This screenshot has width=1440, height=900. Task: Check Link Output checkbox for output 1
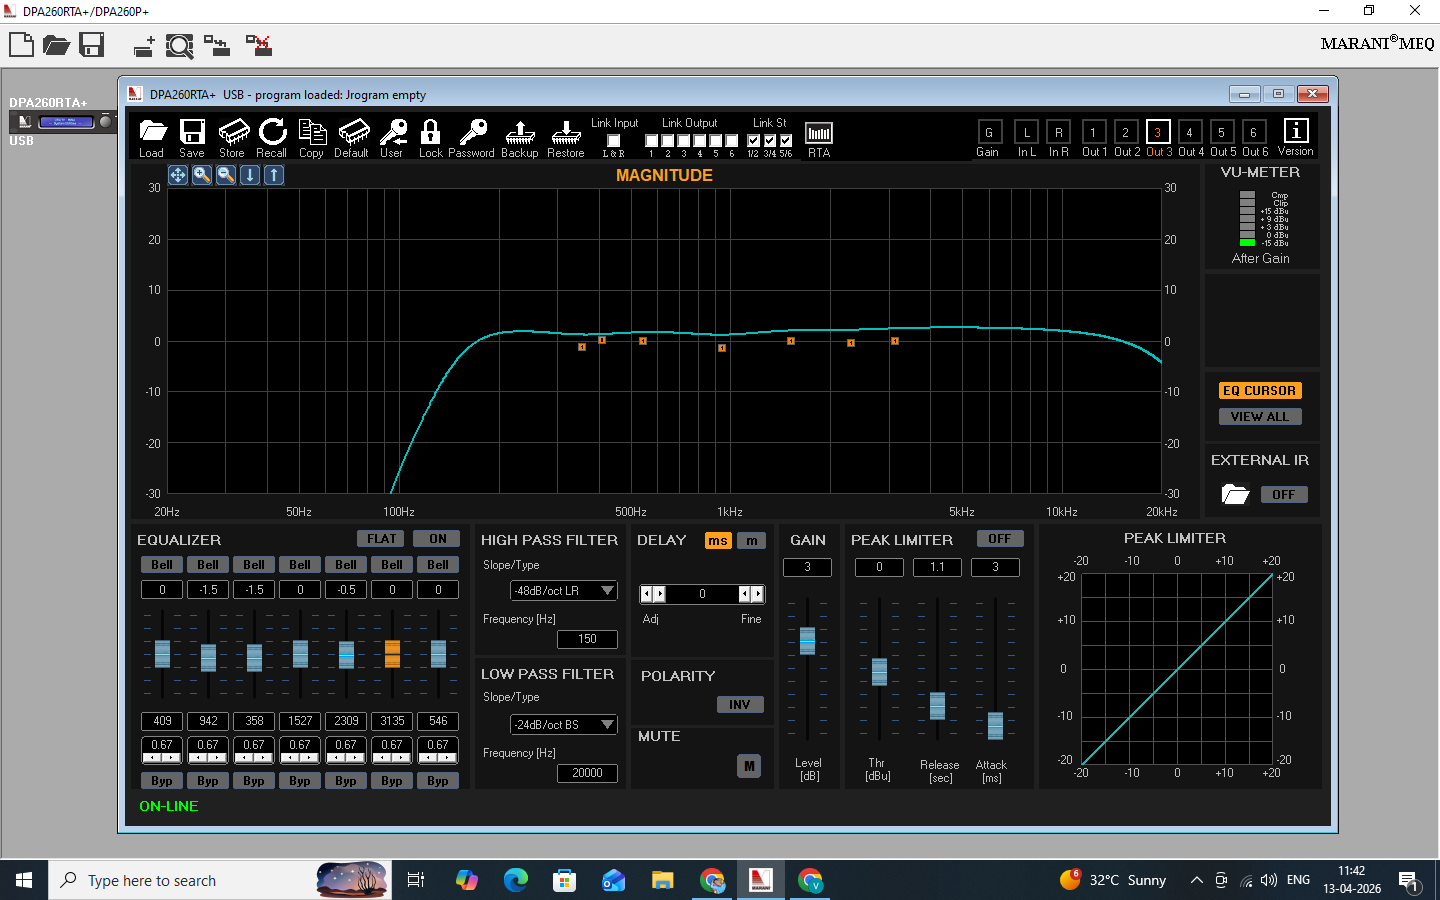point(652,141)
